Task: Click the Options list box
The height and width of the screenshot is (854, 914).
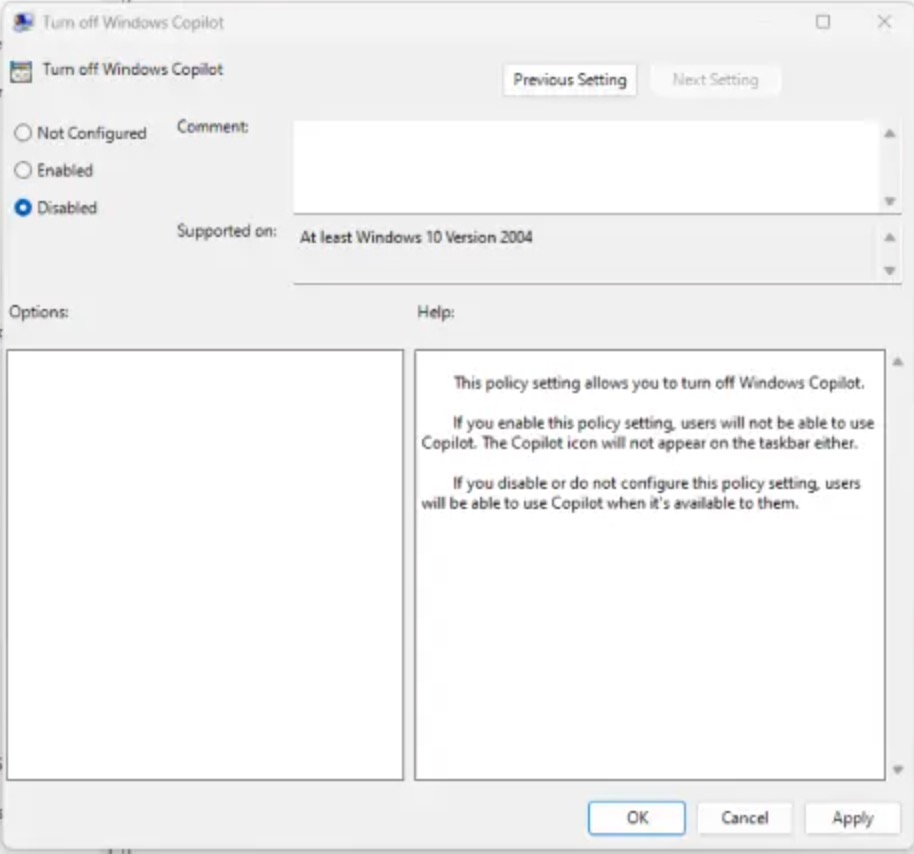Action: pos(205,564)
